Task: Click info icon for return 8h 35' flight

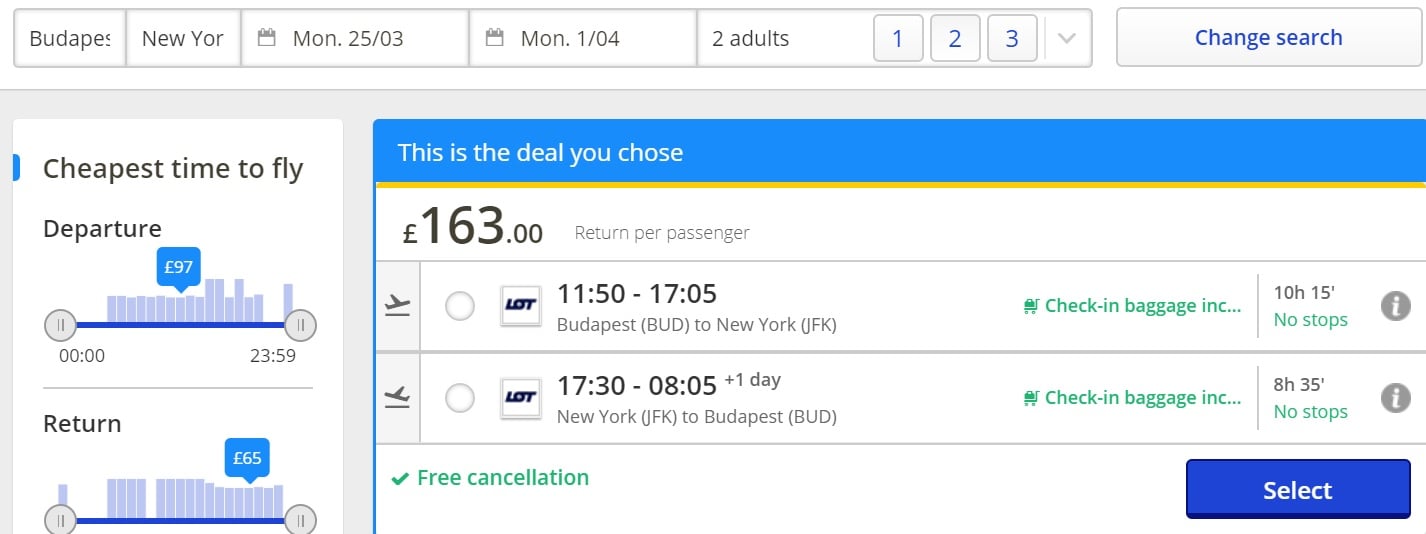Action: coord(1395,398)
